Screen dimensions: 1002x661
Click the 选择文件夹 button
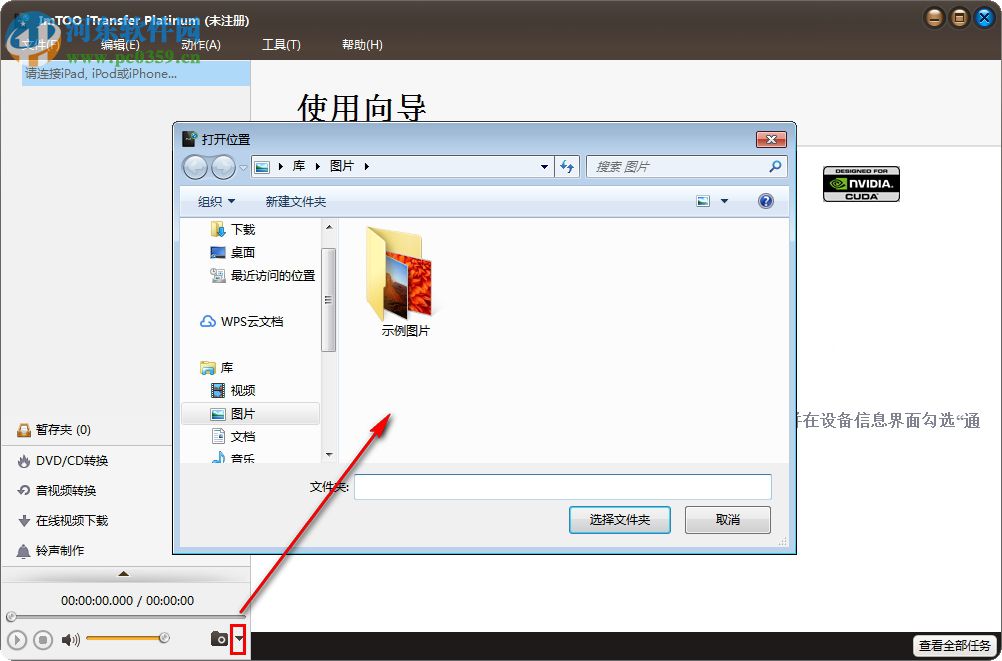[619, 519]
